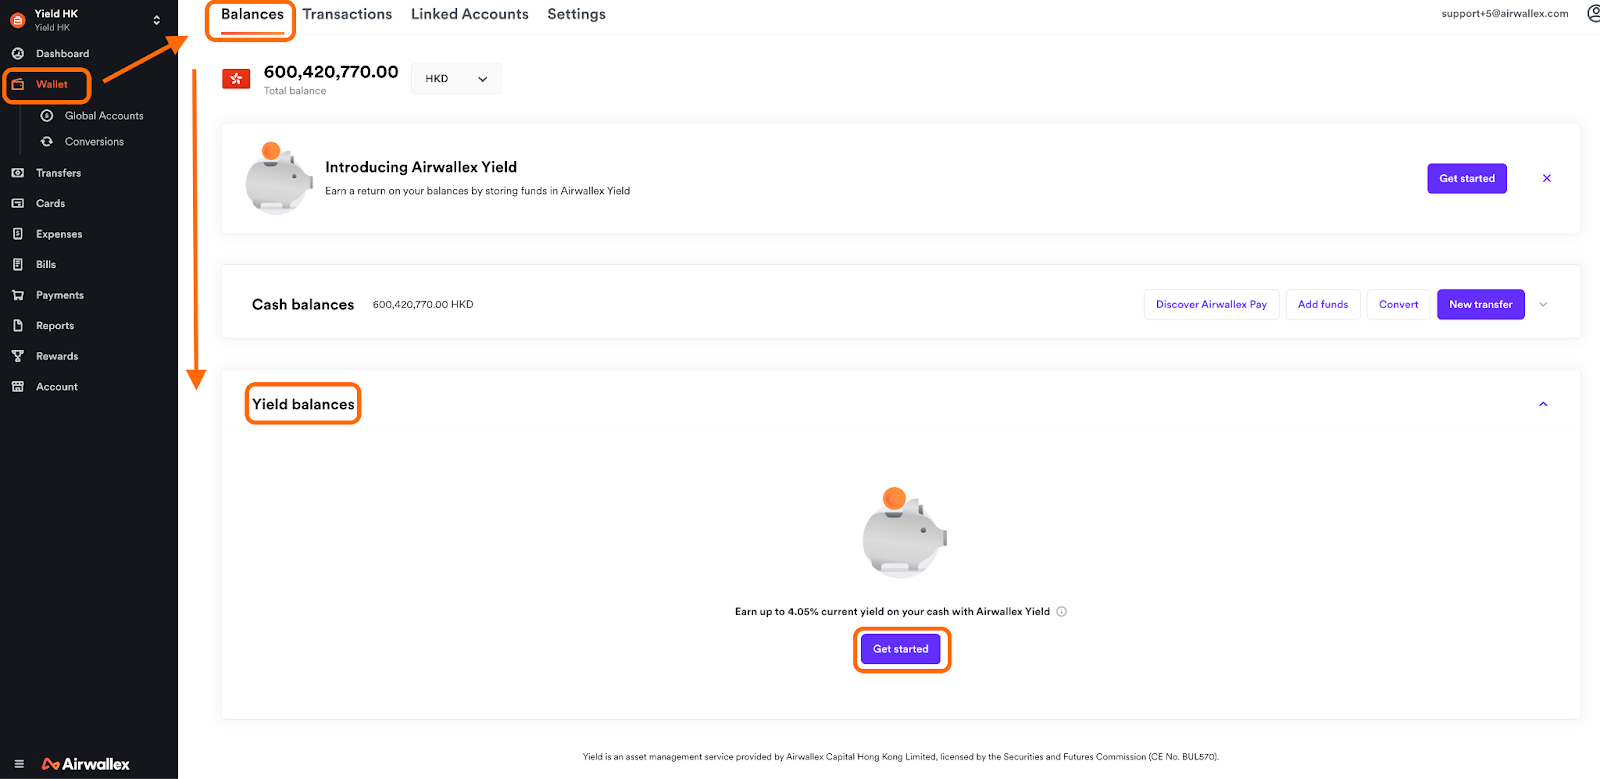Viewport: 1600px width, 779px height.
Task: Click the Dashboard icon in sidebar
Action: click(17, 54)
